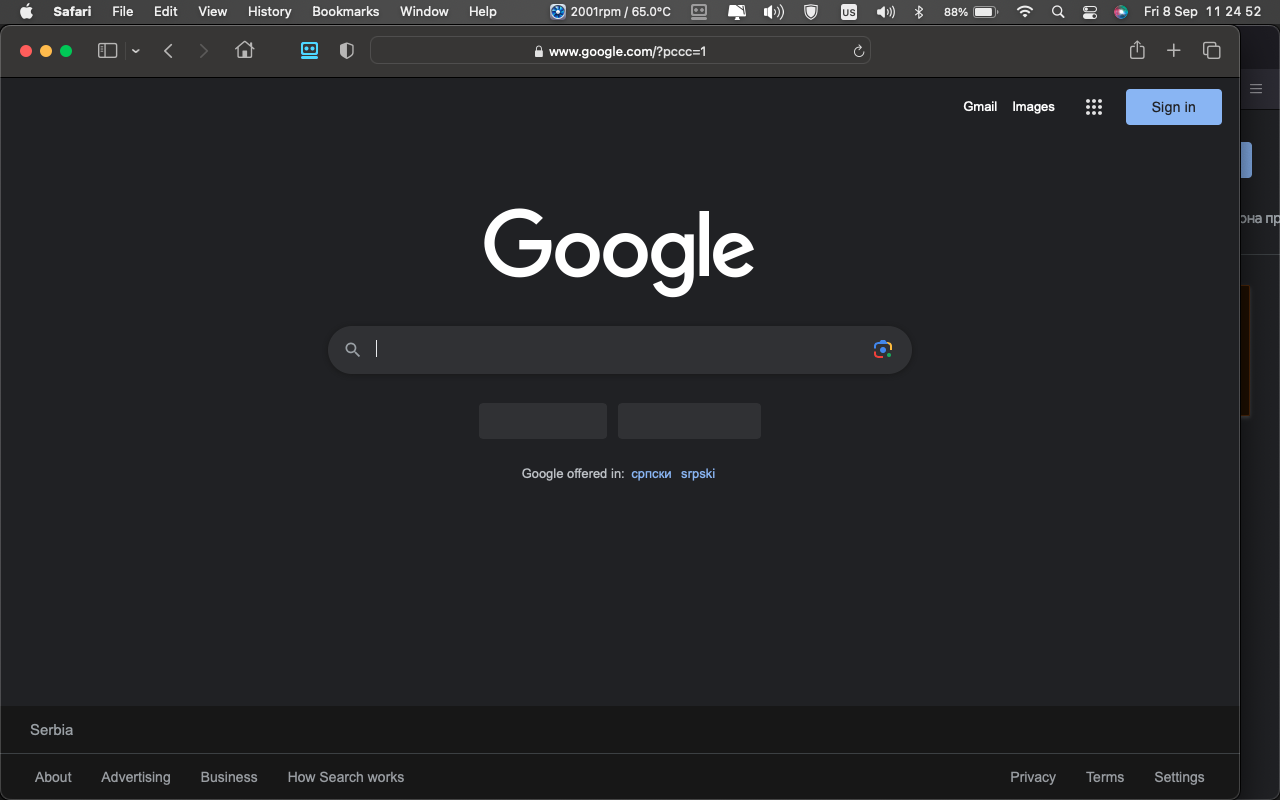
Task: Open the Wi-Fi status menu
Action: click(x=1025, y=12)
